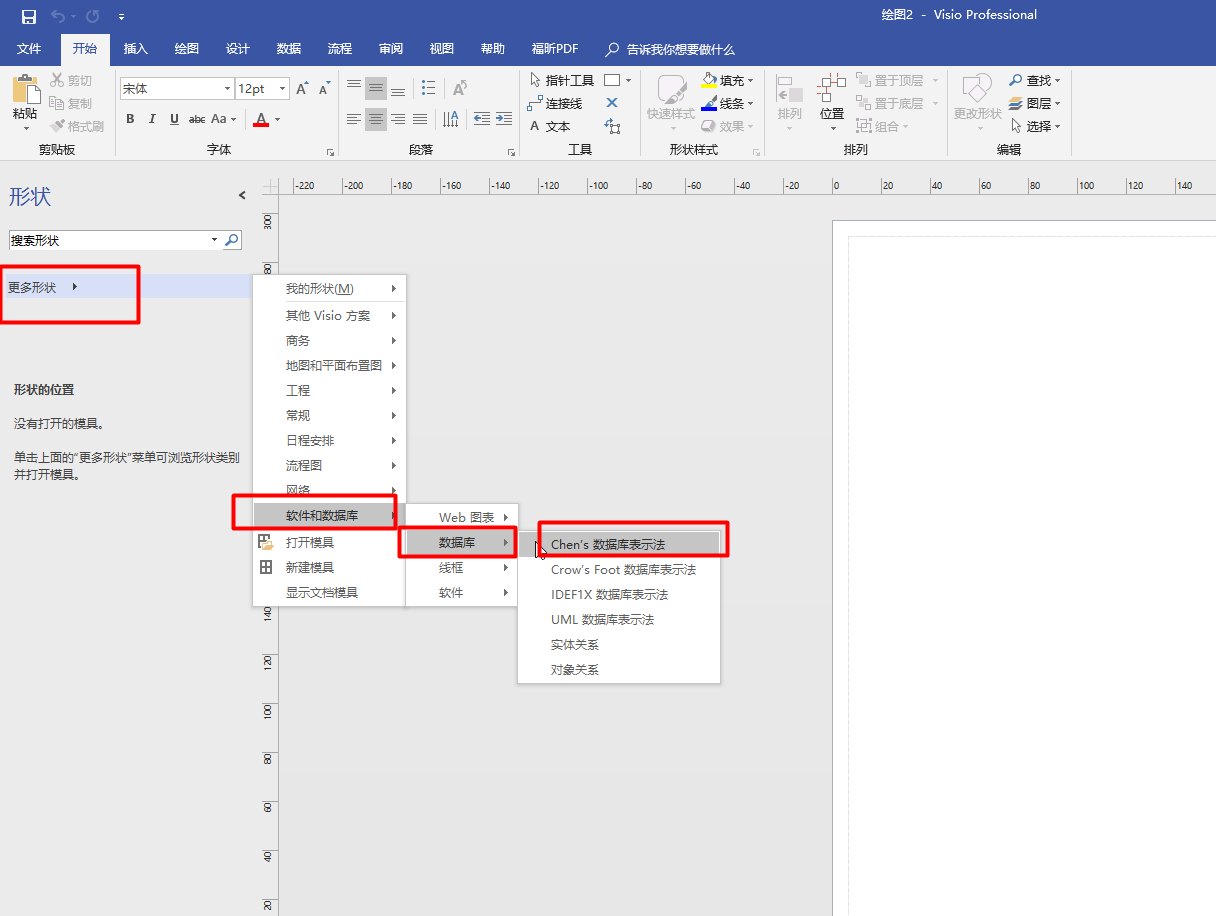Toggle underline formatting
Screen dimensions: 1216x916
tap(171, 118)
